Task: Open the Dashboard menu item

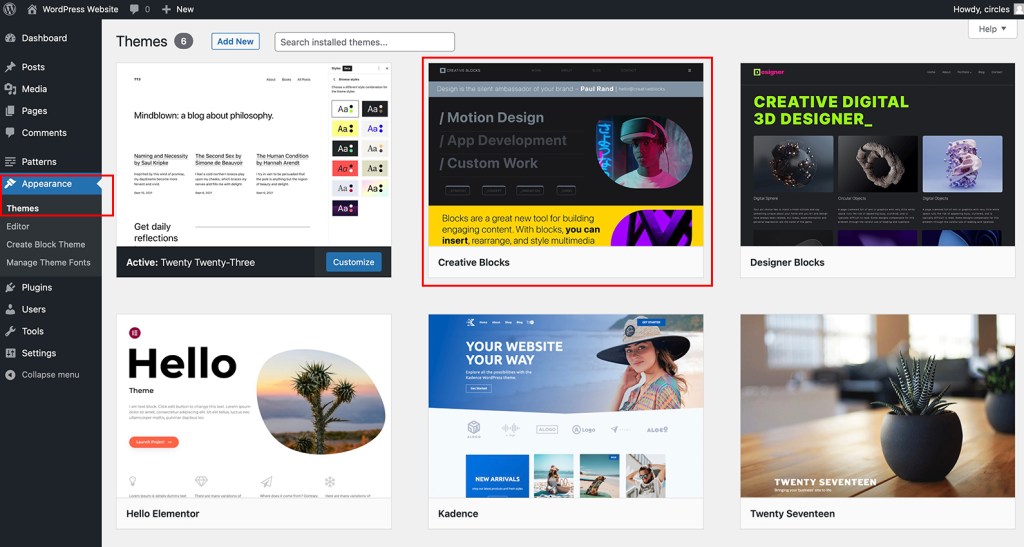Action: (44, 38)
